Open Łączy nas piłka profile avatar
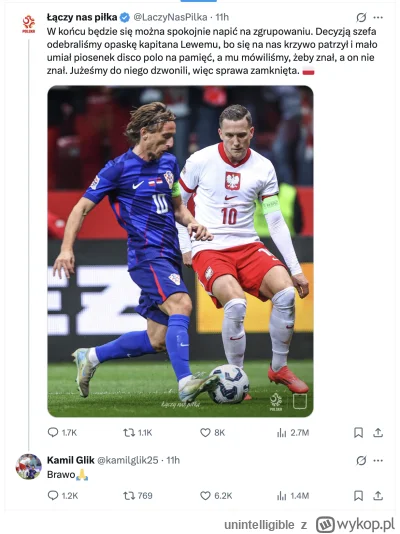 pos(29,24)
